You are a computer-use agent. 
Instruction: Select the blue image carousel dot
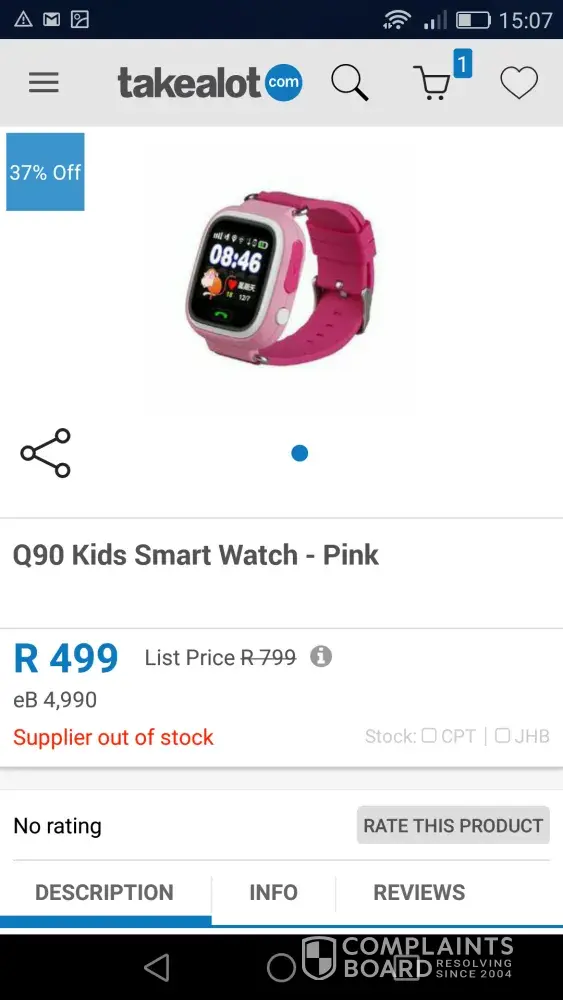(x=300, y=453)
